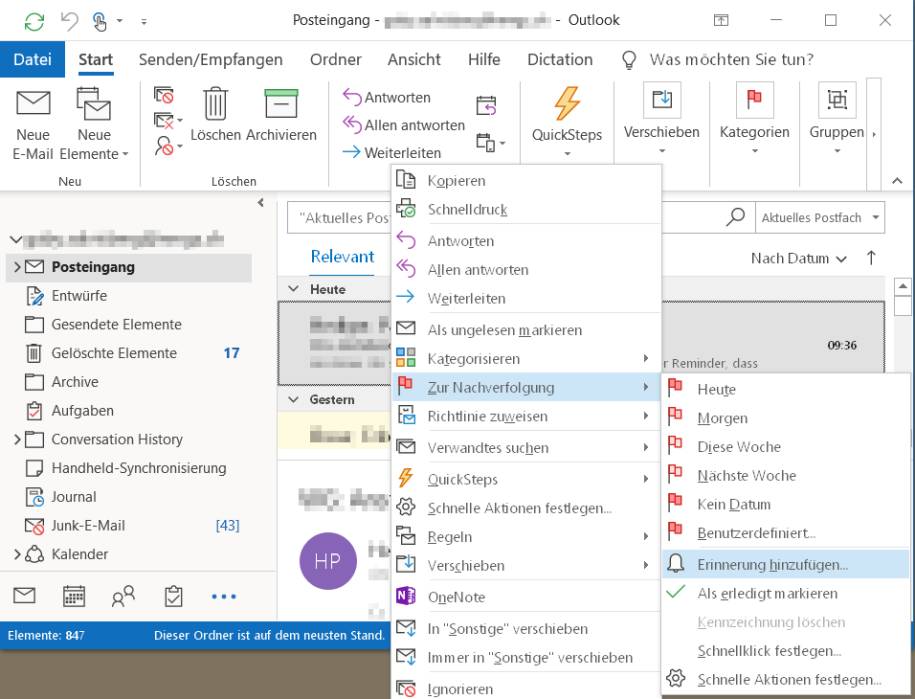Open Nach Datum sort dropdown
The image size is (915, 699).
[798, 258]
